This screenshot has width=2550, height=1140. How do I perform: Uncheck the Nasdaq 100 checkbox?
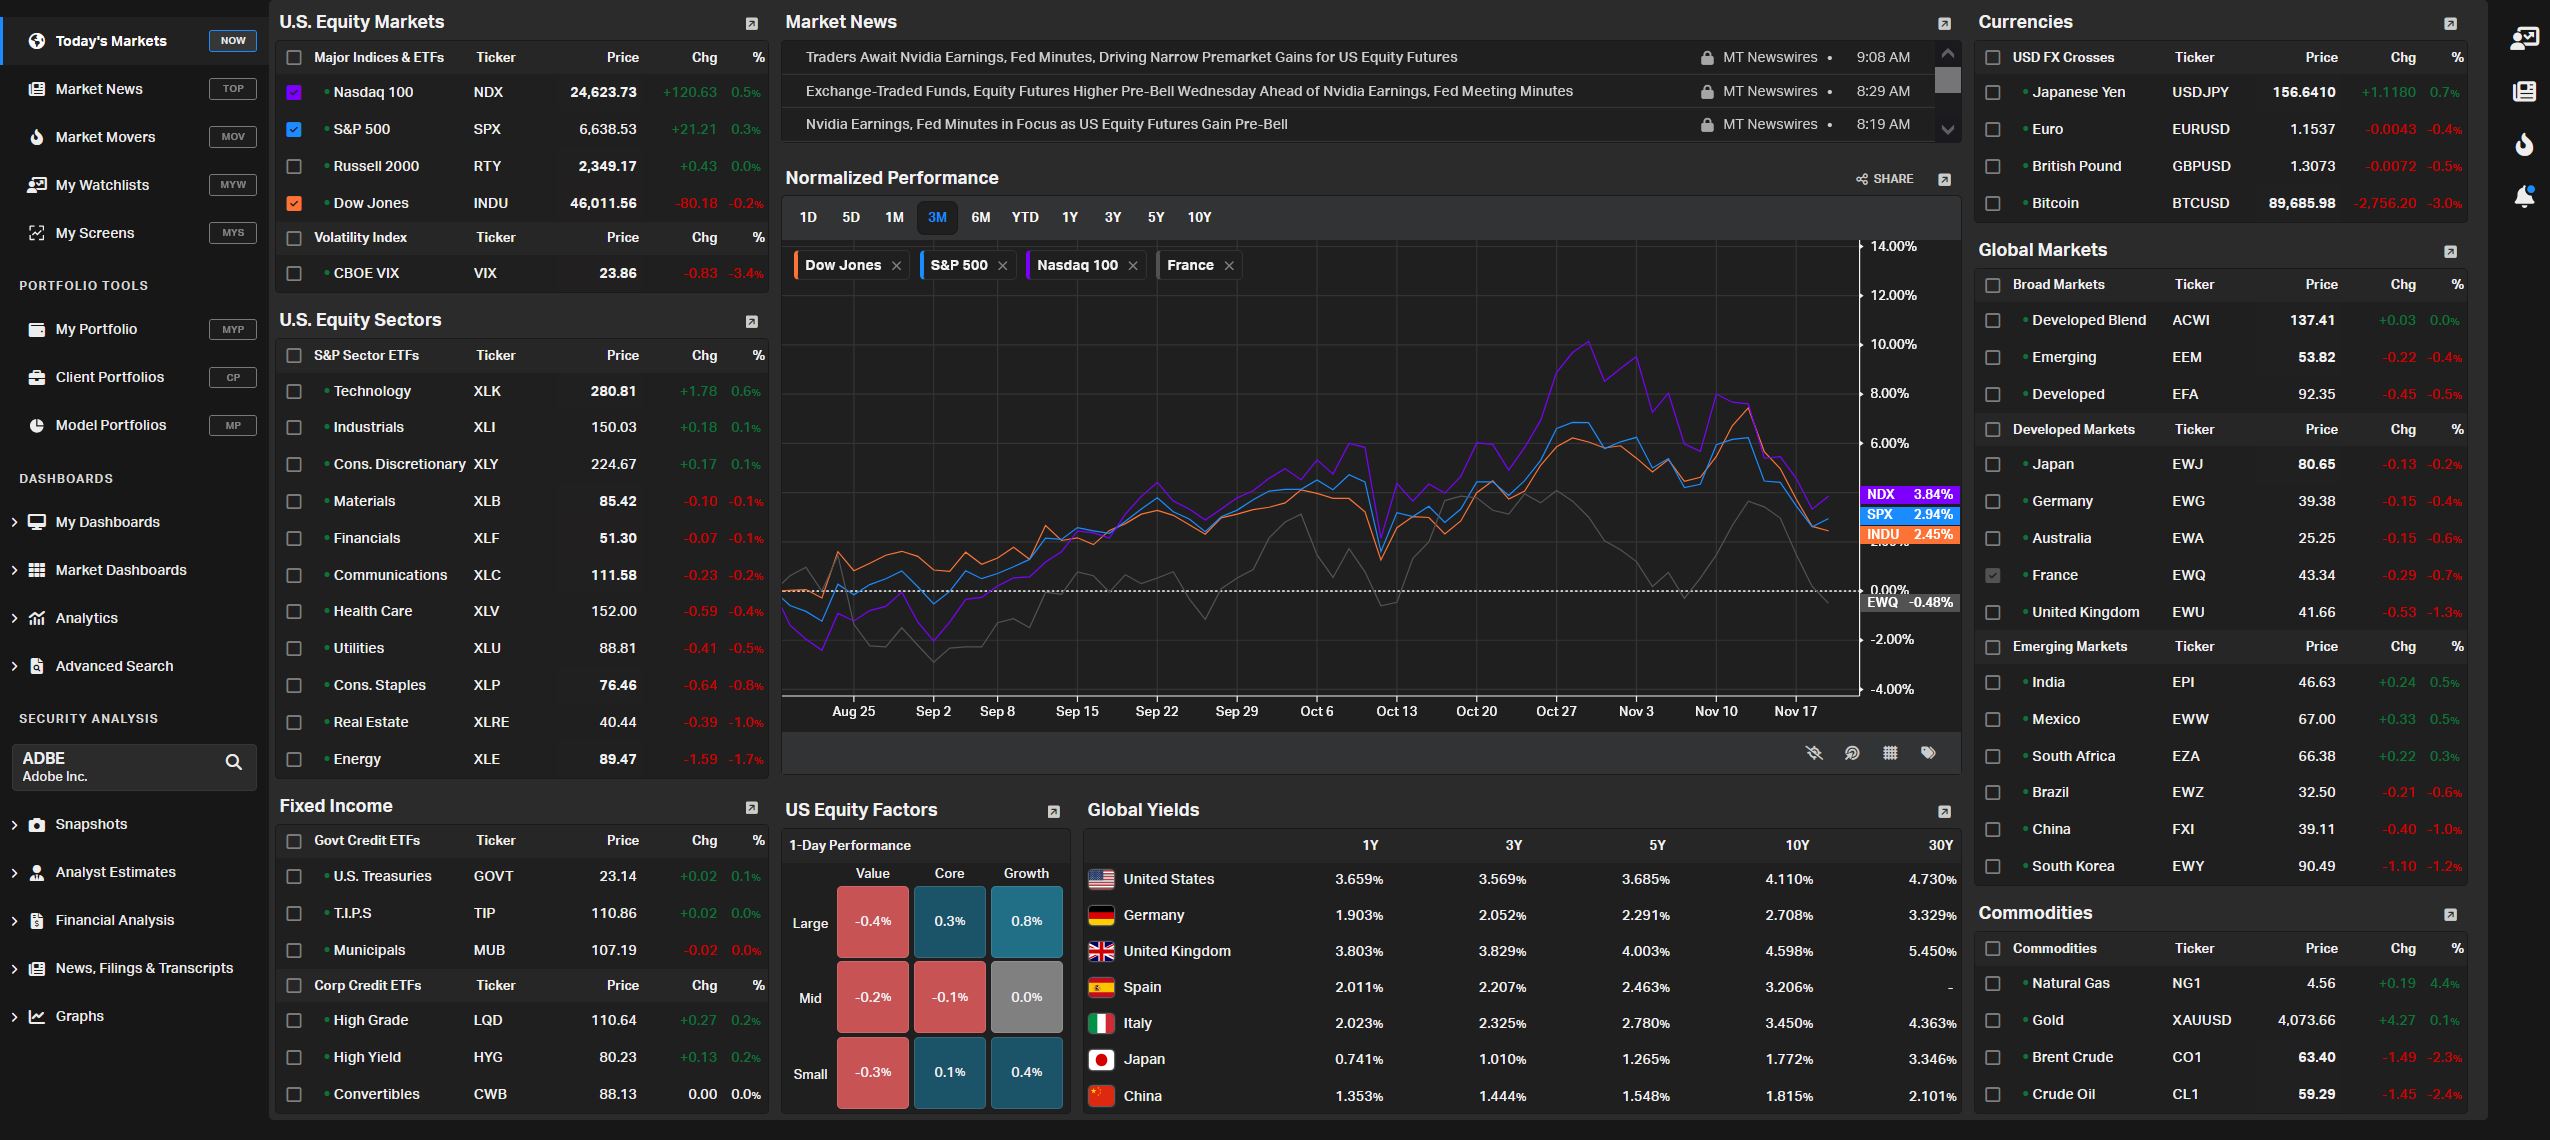pos(294,92)
